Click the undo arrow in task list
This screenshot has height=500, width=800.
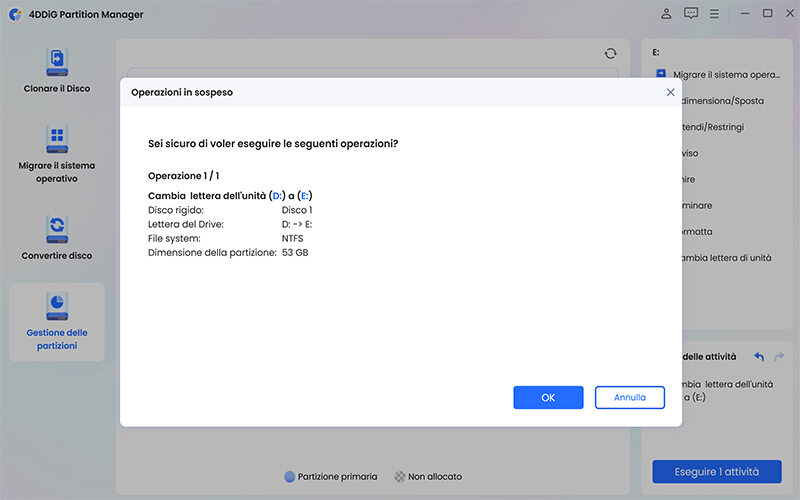[x=759, y=356]
